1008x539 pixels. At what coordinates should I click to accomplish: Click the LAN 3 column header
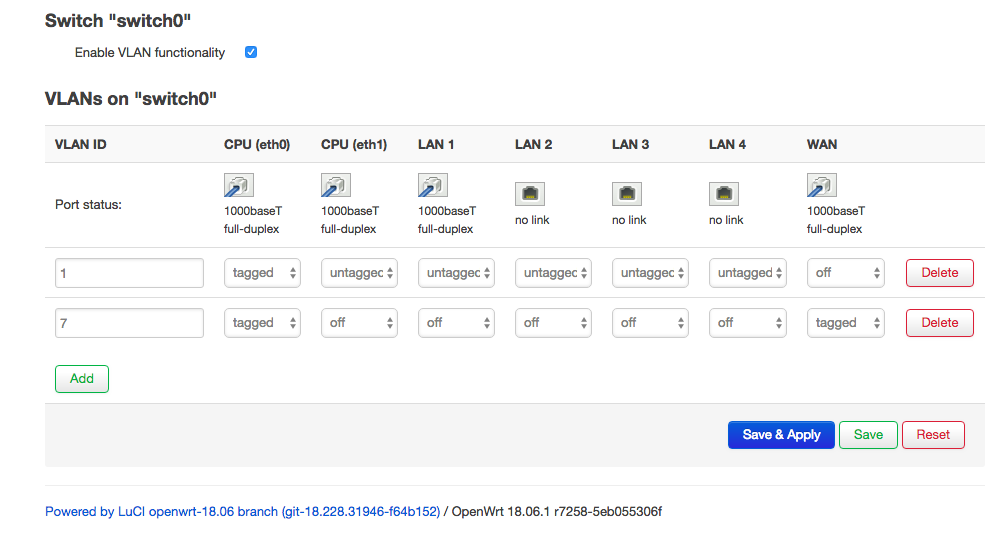pyautogui.click(x=630, y=144)
